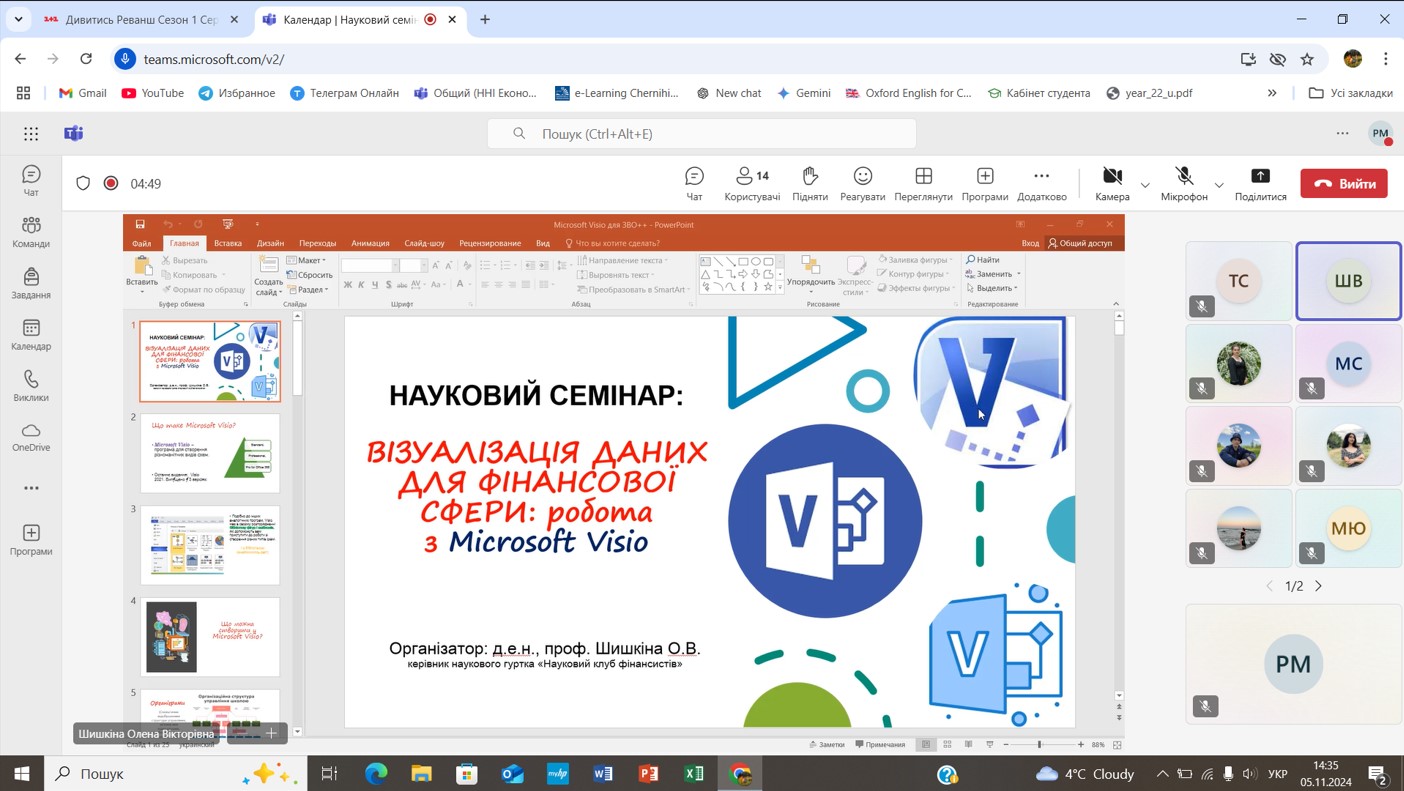Click the taskbar search box Пошук
The height and width of the screenshot is (791, 1404).
175,773
